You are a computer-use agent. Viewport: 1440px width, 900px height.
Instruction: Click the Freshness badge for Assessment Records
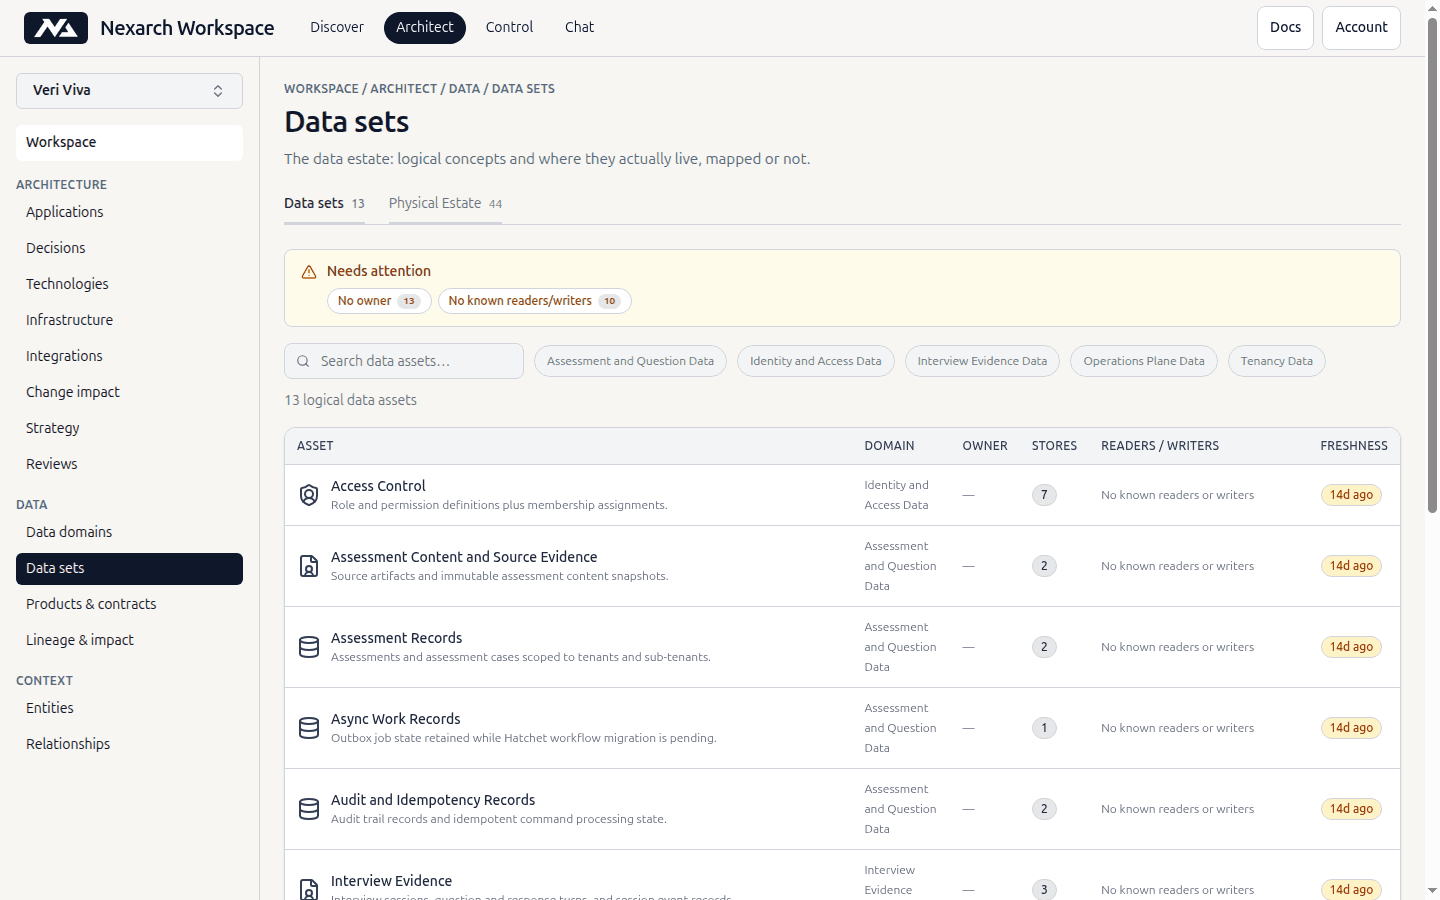[x=1351, y=647]
